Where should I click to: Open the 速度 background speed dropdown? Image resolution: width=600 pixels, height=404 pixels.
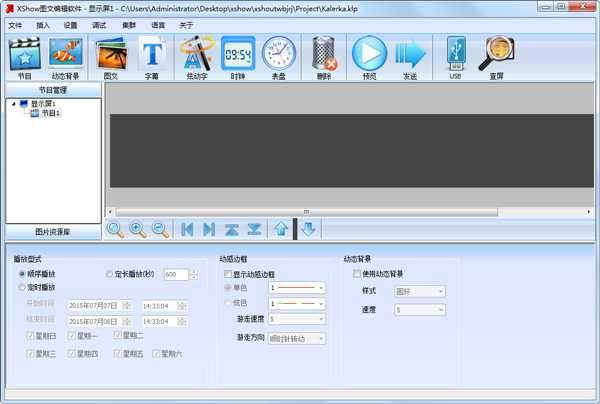point(420,310)
